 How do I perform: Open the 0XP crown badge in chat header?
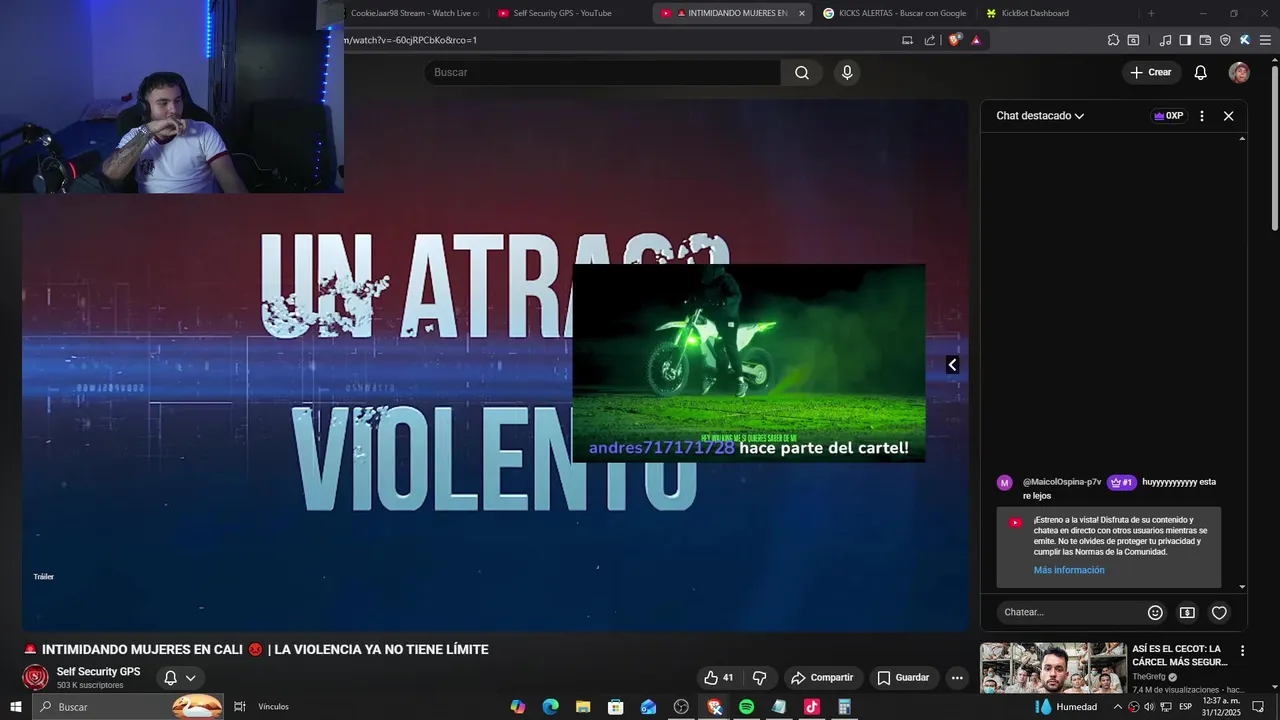pos(1168,116)
